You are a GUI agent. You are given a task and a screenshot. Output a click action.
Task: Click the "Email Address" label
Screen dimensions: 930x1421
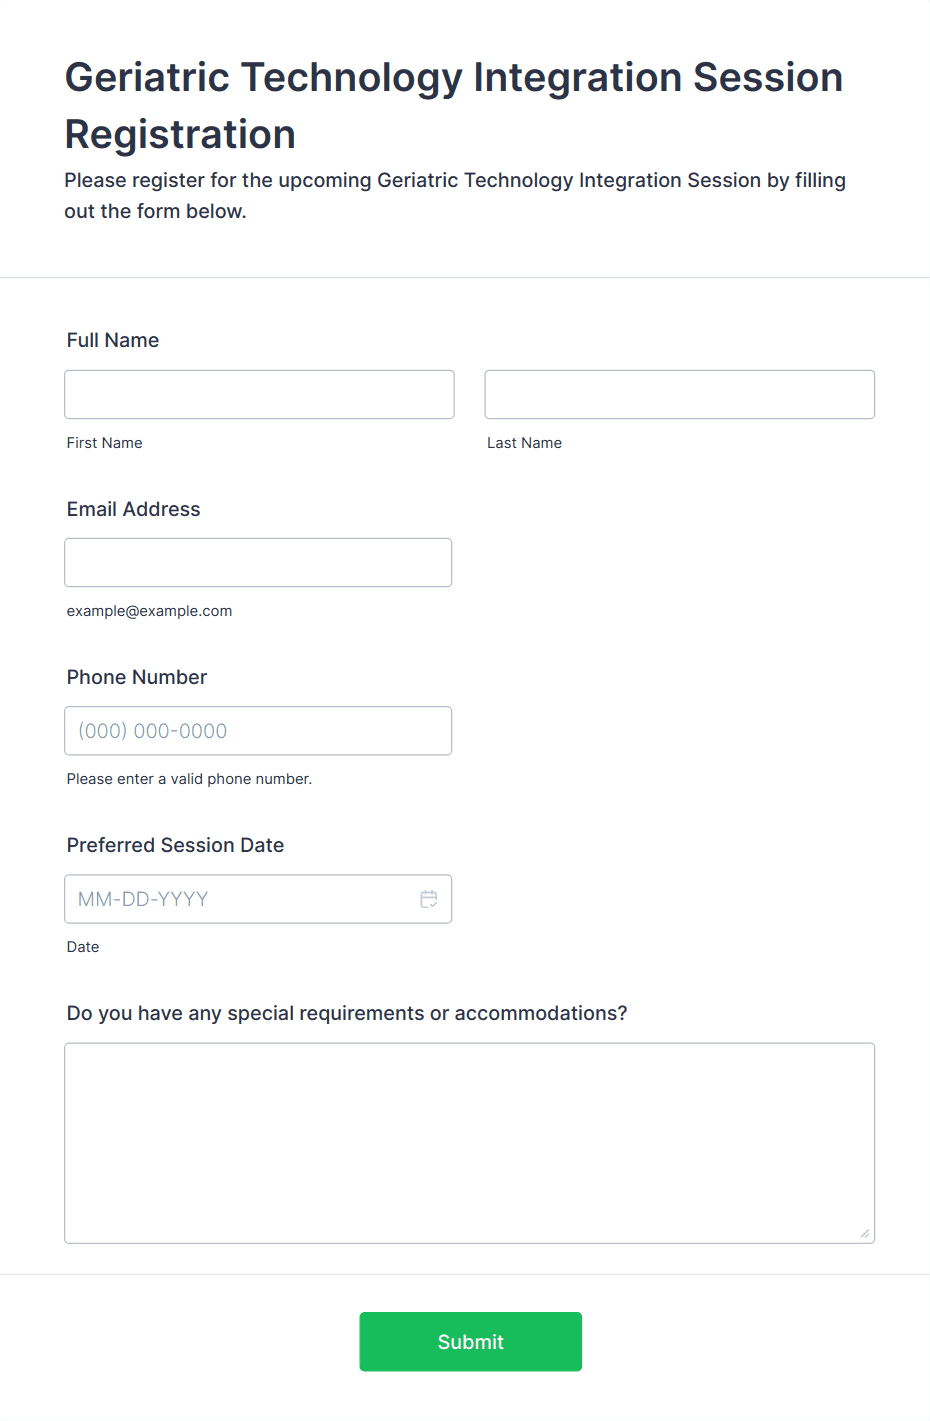(134, 509)
